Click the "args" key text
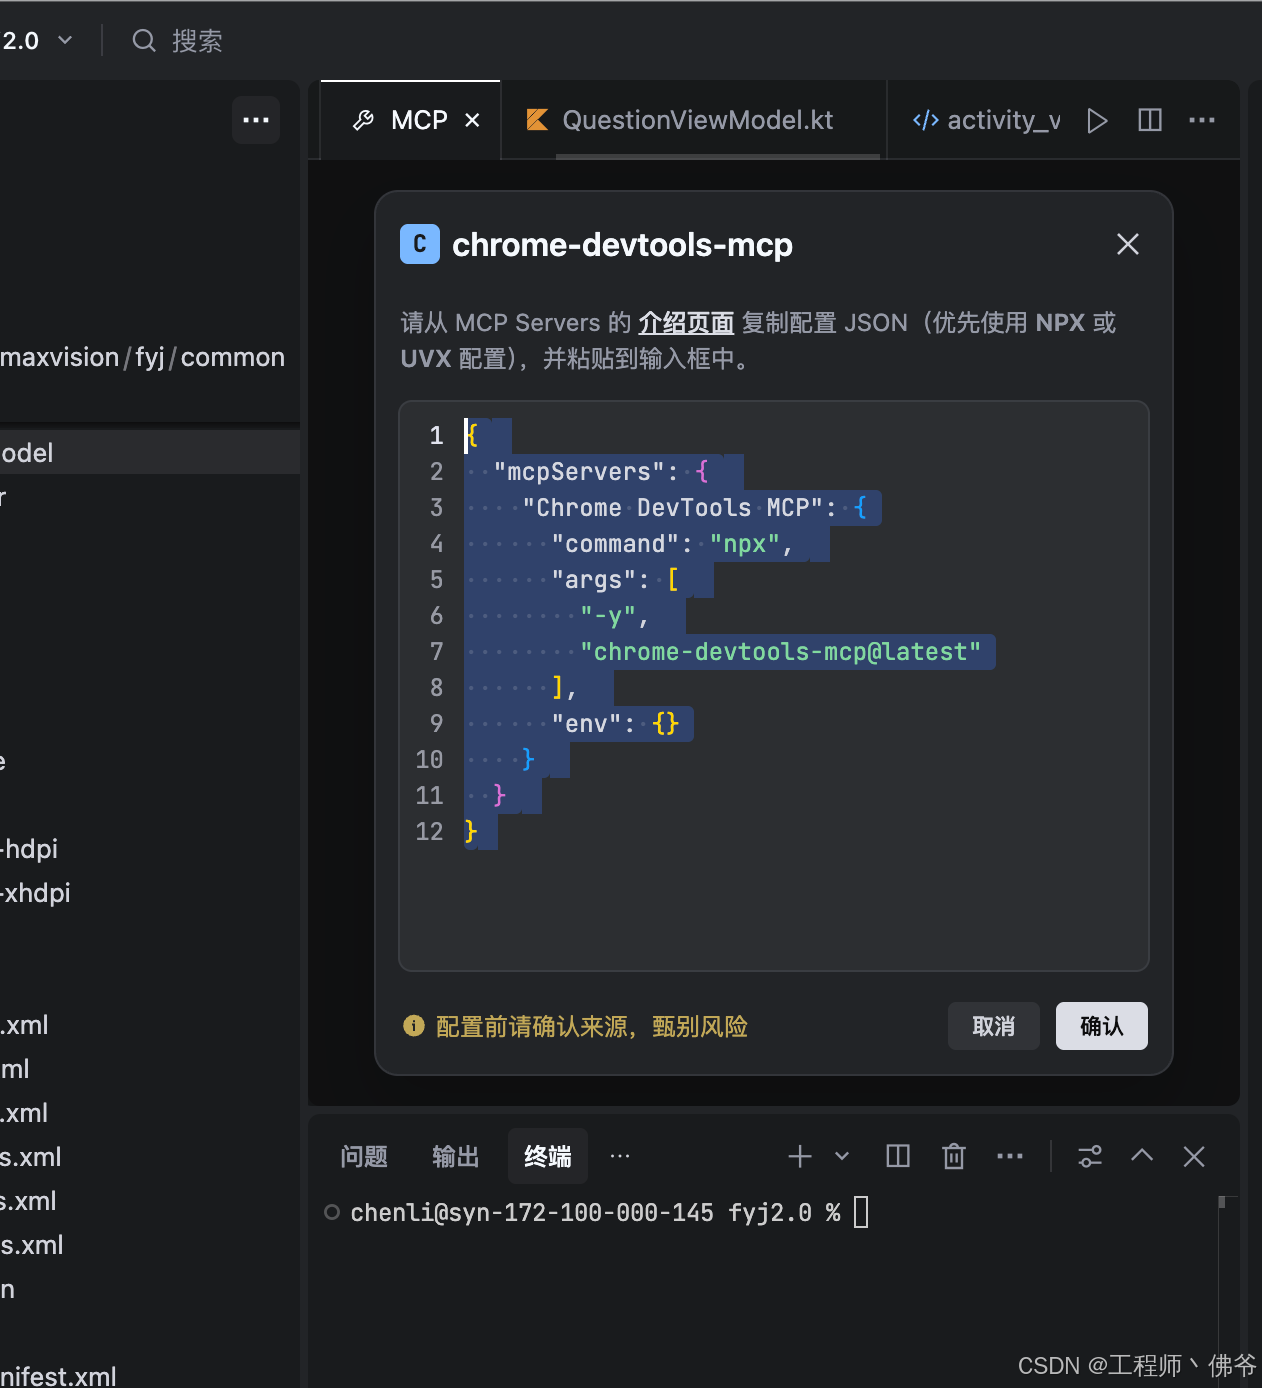Screen dimensions: 1262x1388 point(593,580)
